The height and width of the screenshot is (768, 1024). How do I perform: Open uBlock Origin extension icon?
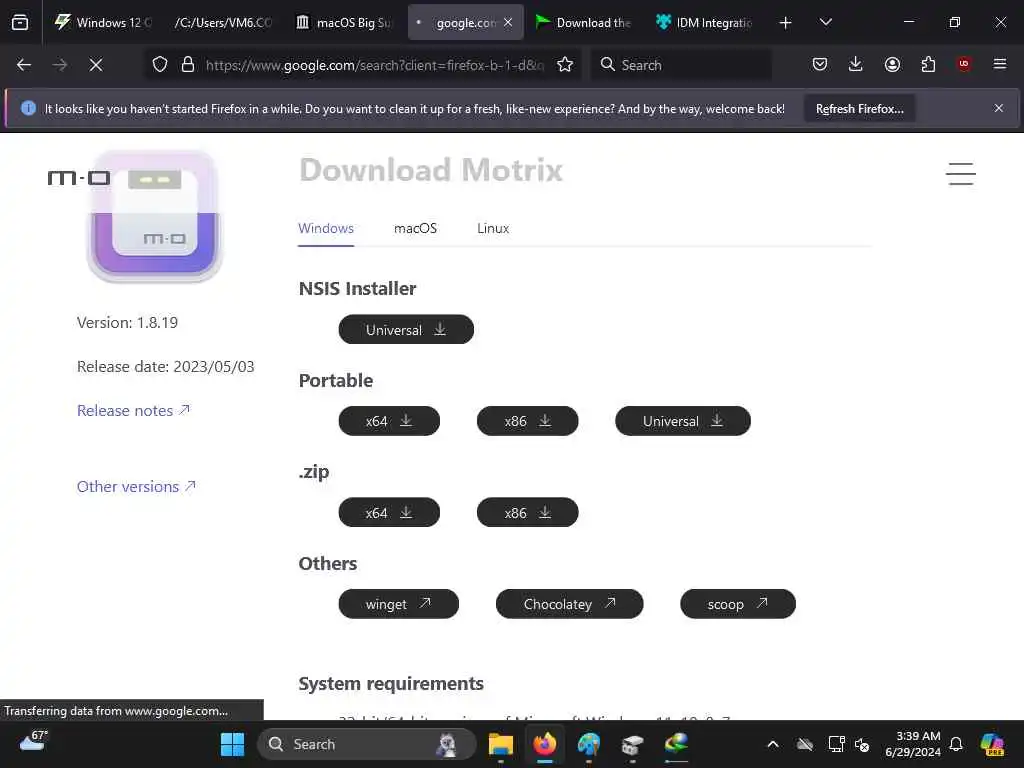pyautogui.click(x=964, y=64)
